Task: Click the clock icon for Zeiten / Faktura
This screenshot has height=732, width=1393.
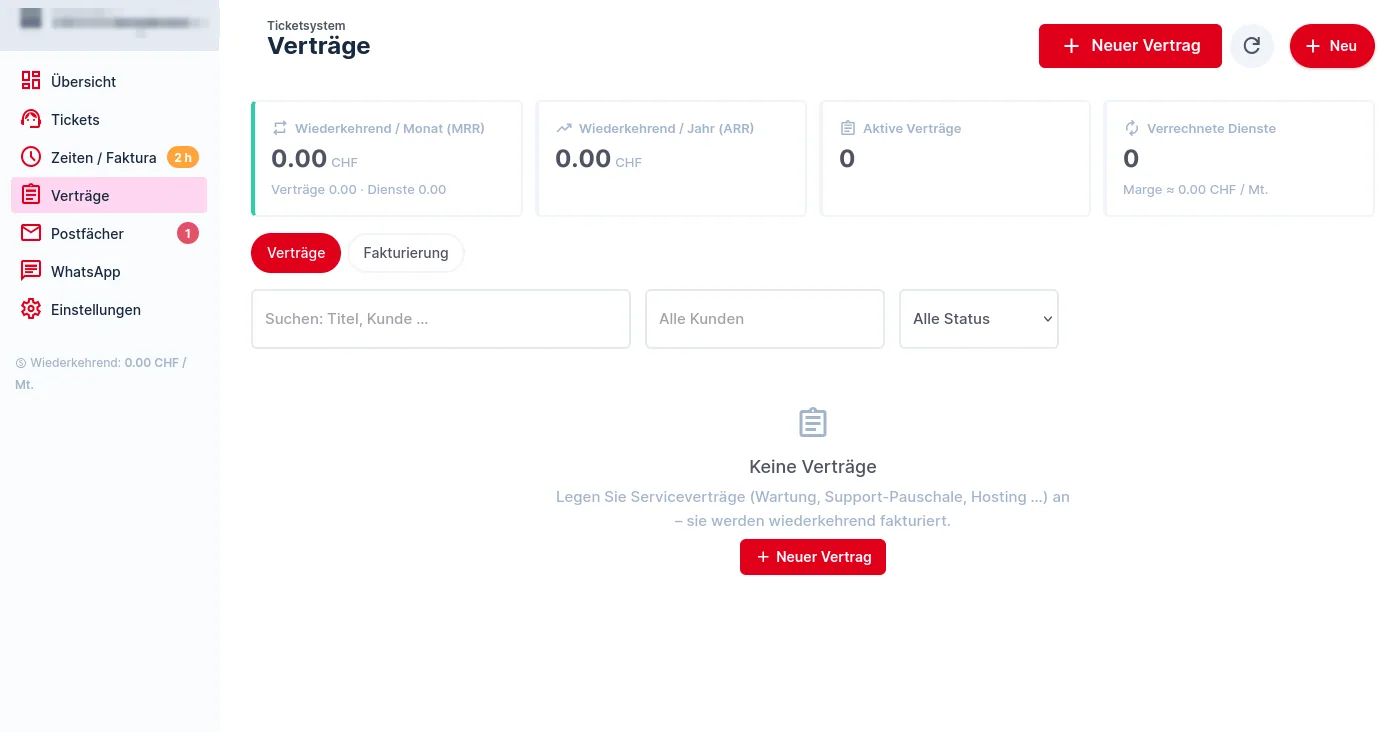Action: click(x=31, y=157)
